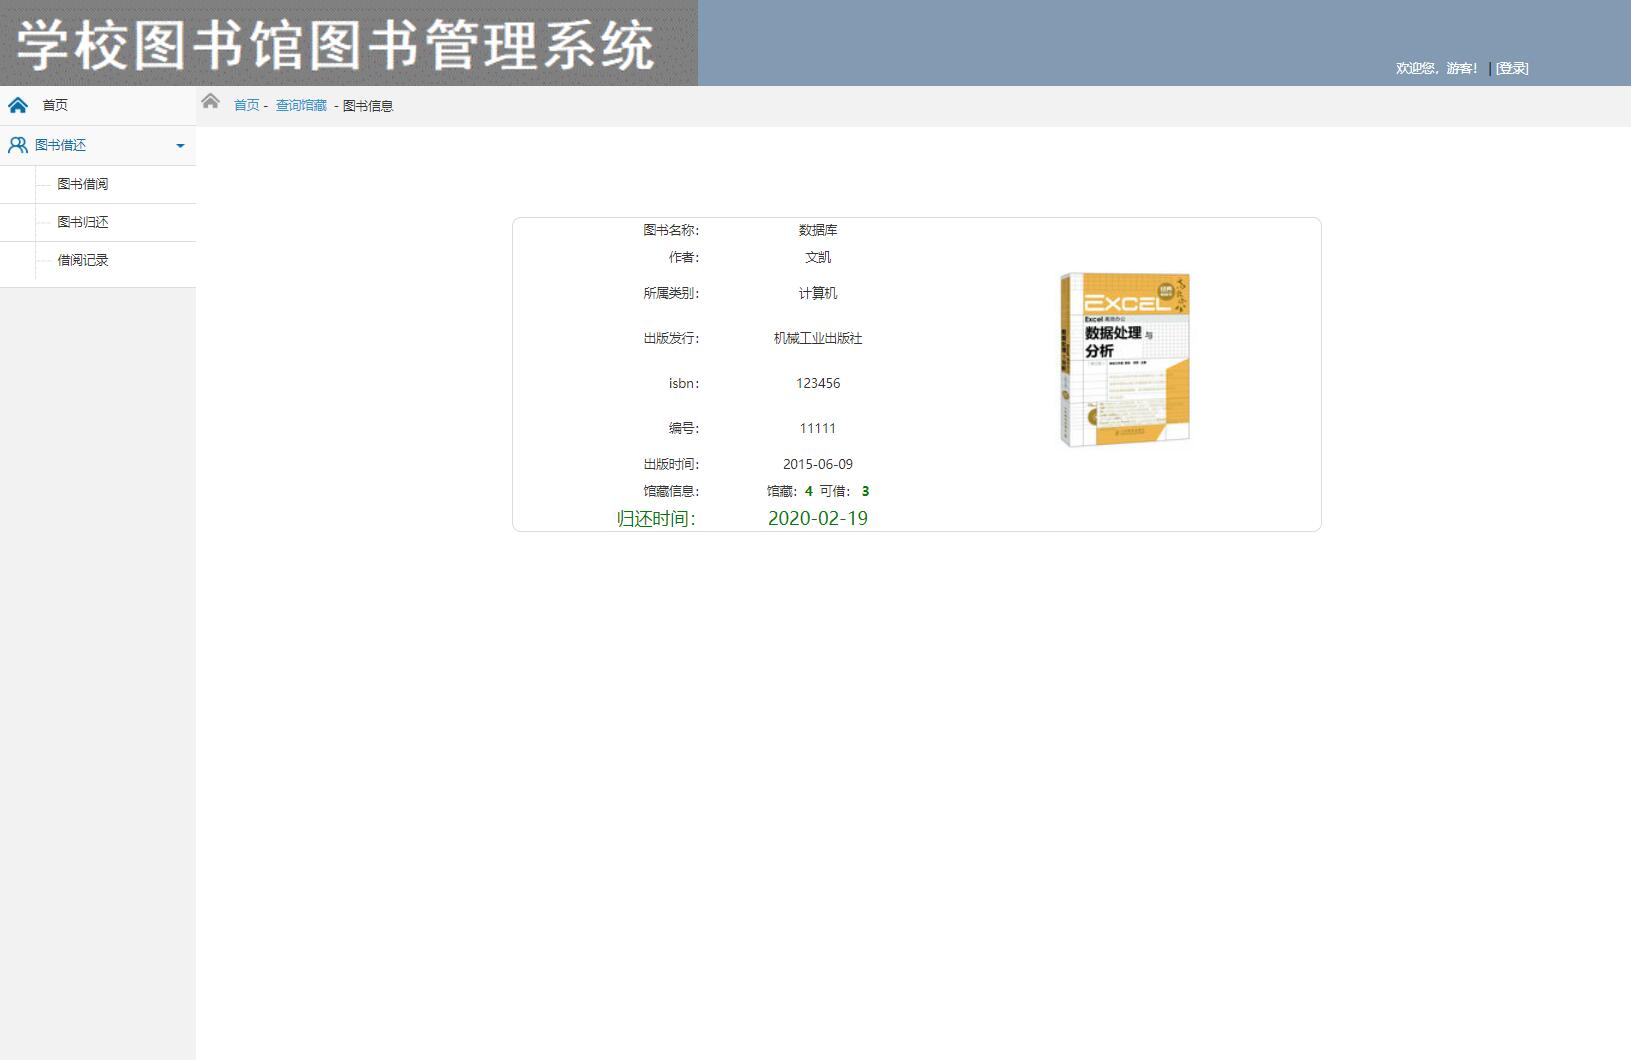Click the green 归还时间 date text
This screenshot has height=1060, width=1631.
tap(817, 518)
